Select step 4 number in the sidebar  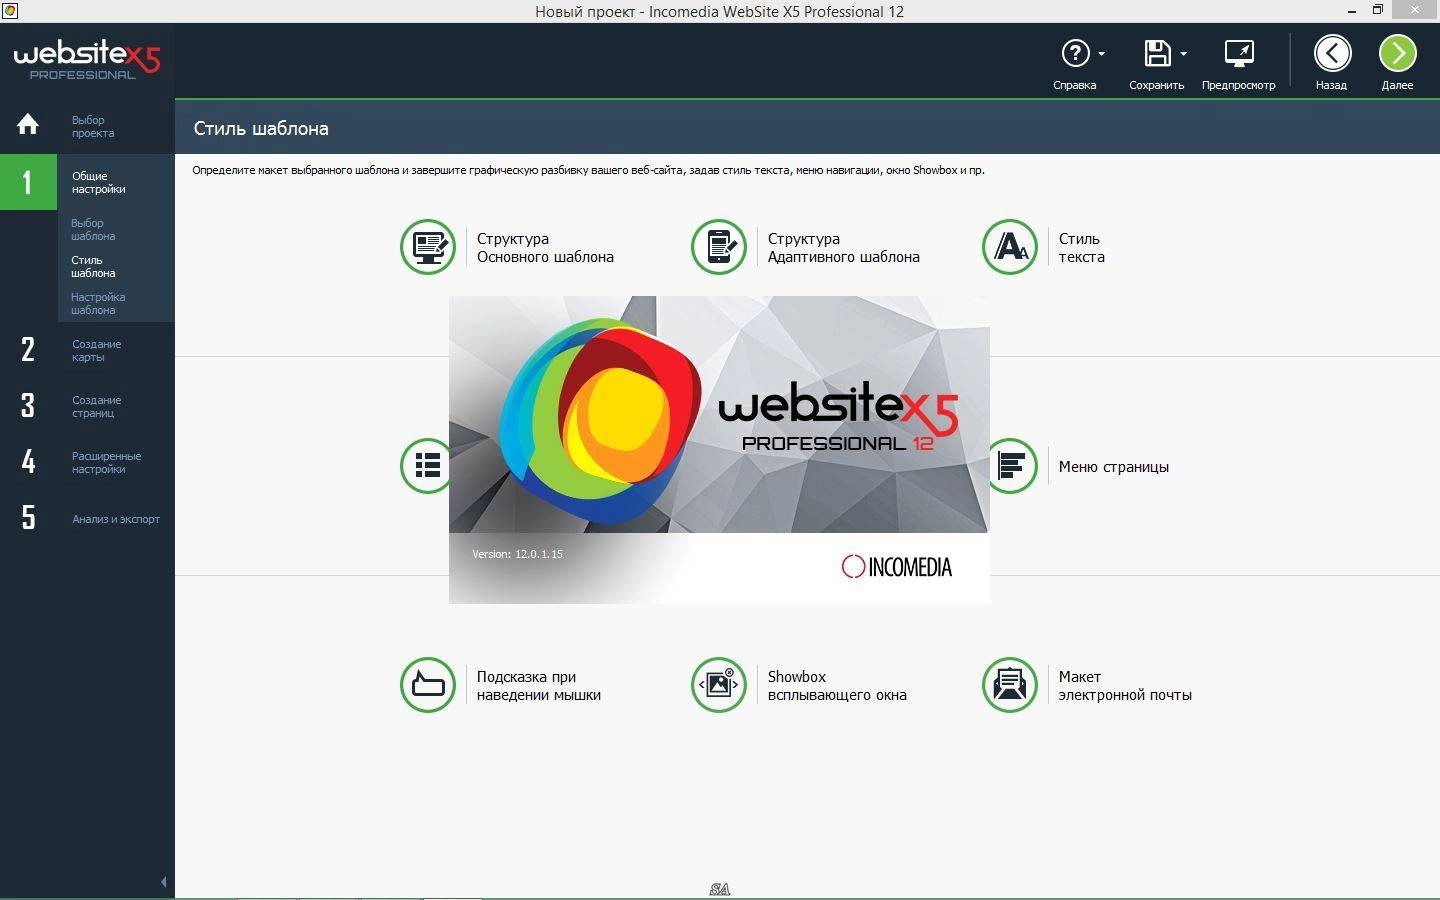(x=28, y=461)
